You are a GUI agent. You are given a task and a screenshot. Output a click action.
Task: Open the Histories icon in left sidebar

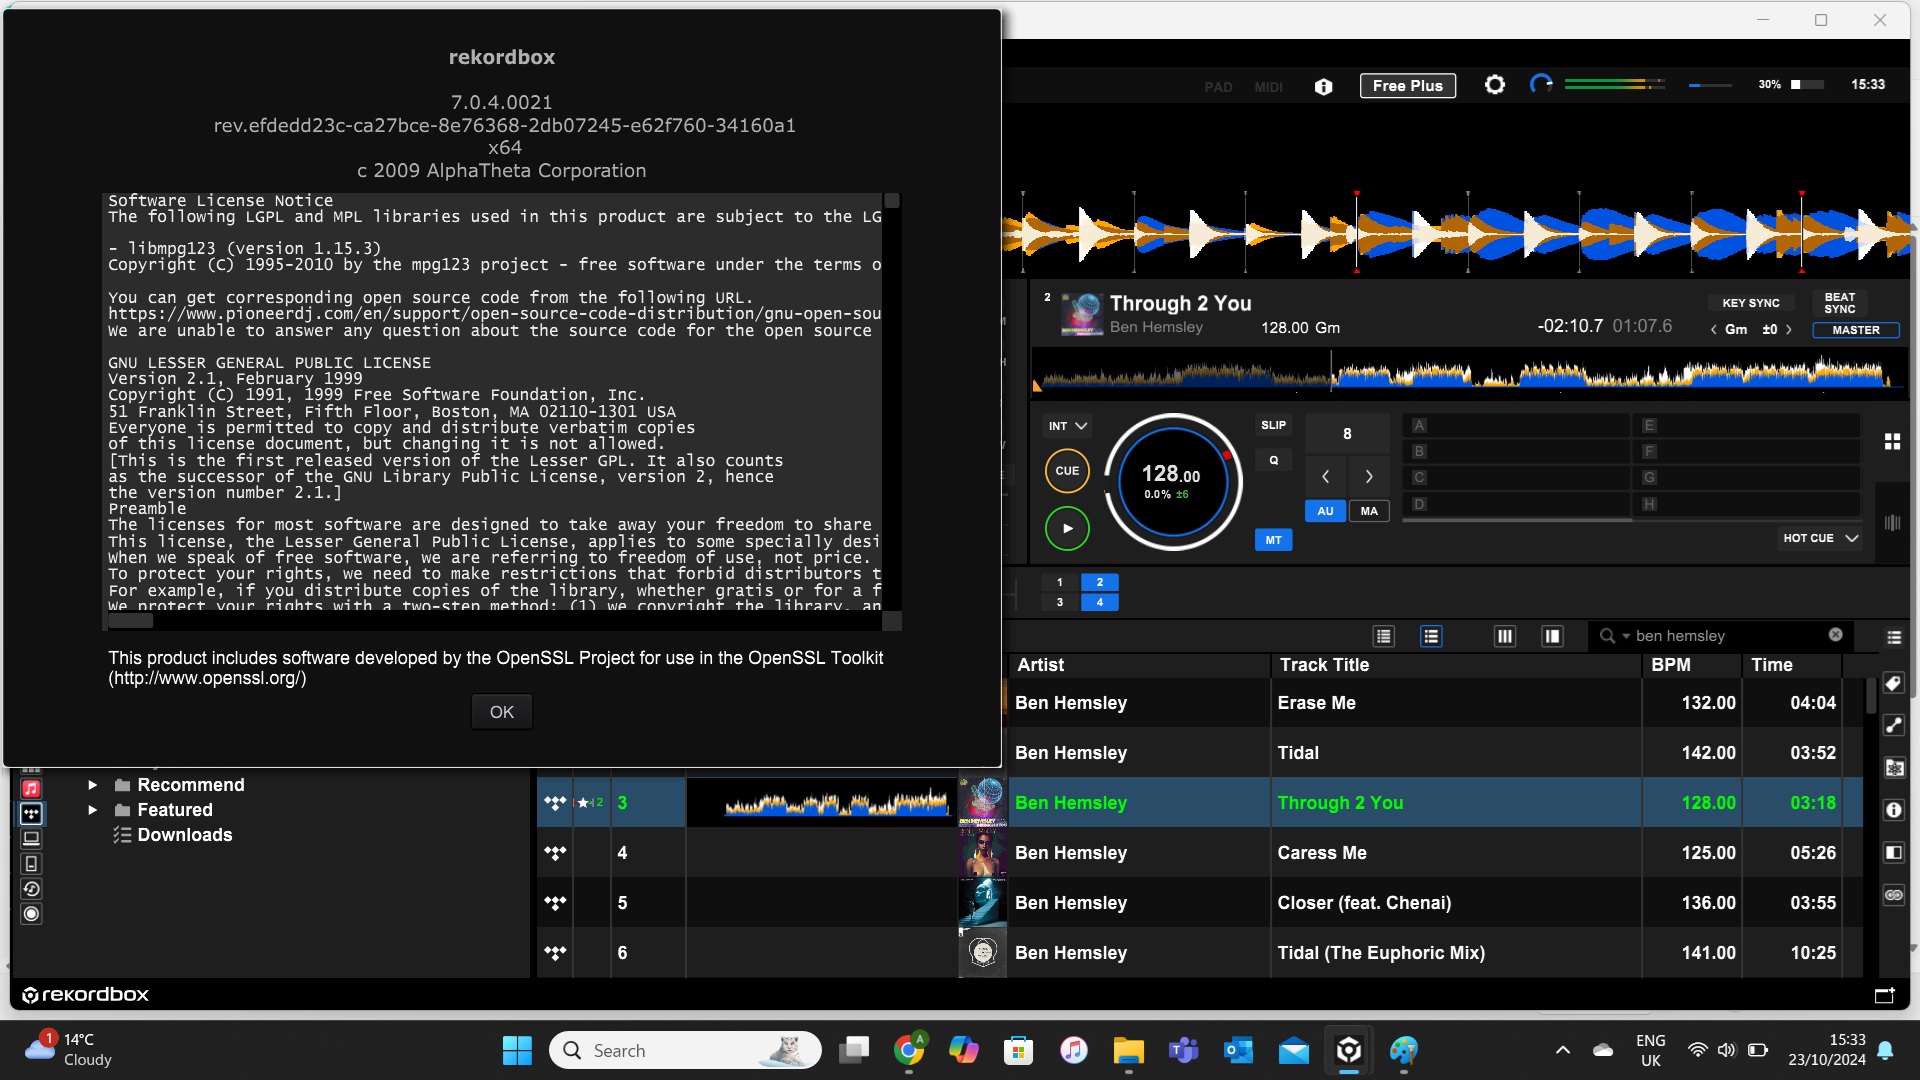[31, 889]
